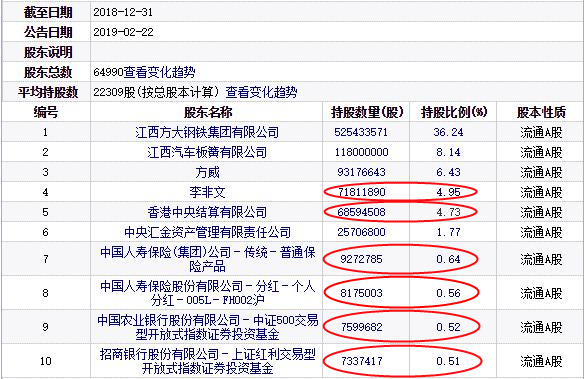Click row number 6 cell
Image resolution: width=585 pixels, height=379 pixels.
coord(46,232)
